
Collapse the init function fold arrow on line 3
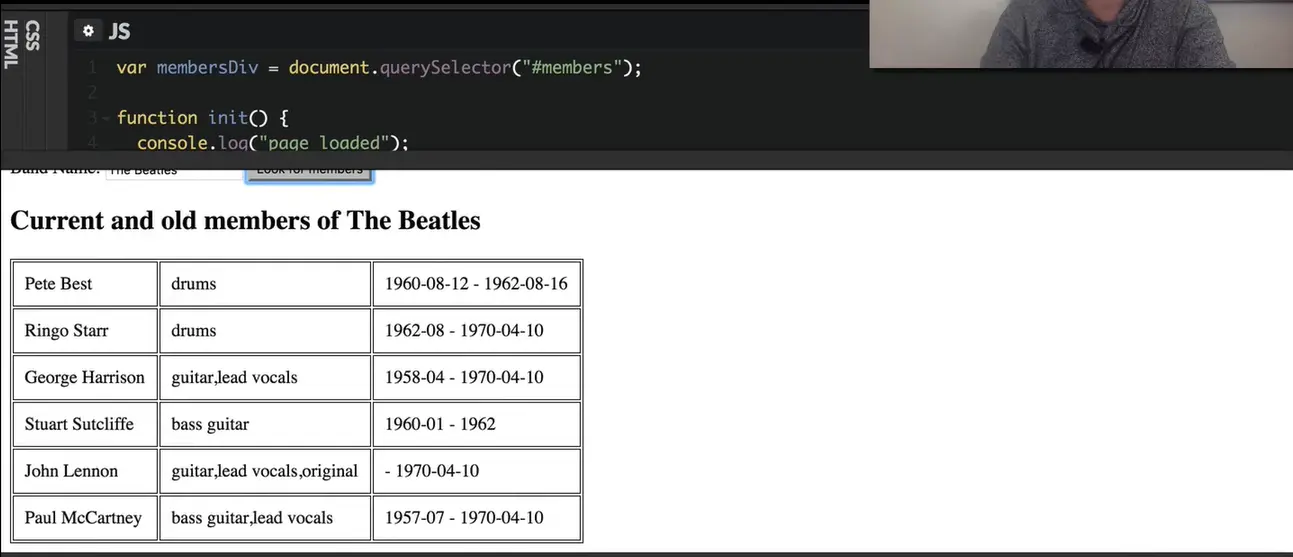click(106, 118)
